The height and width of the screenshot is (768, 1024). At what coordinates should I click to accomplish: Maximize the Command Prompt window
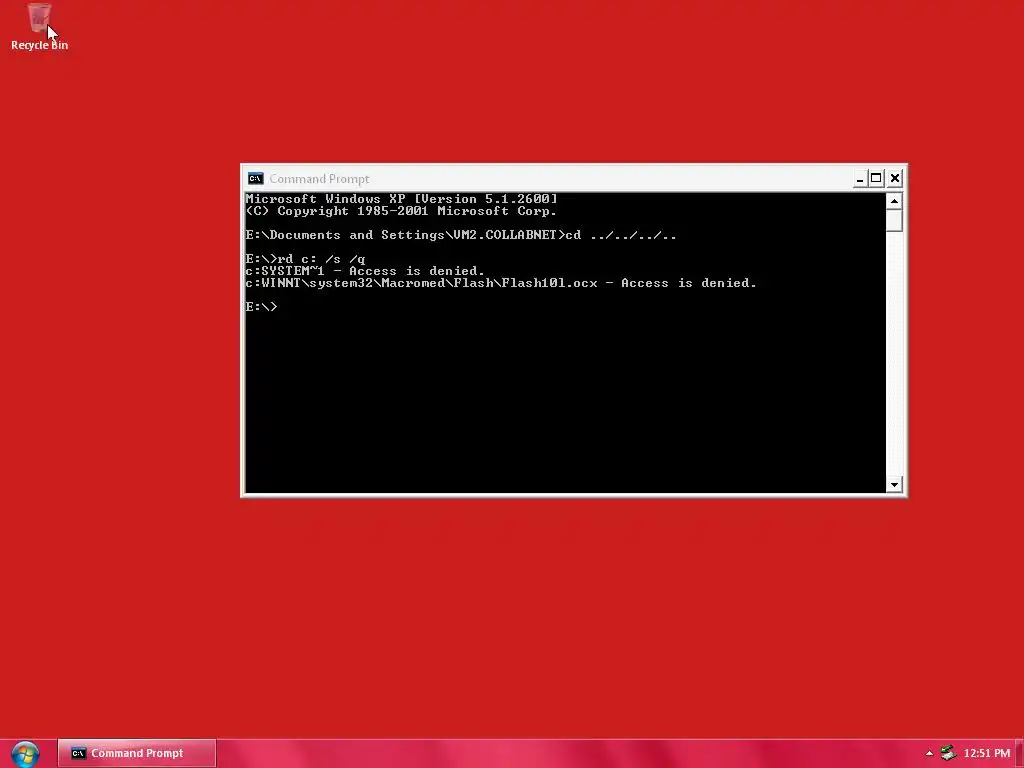(876, 178)
